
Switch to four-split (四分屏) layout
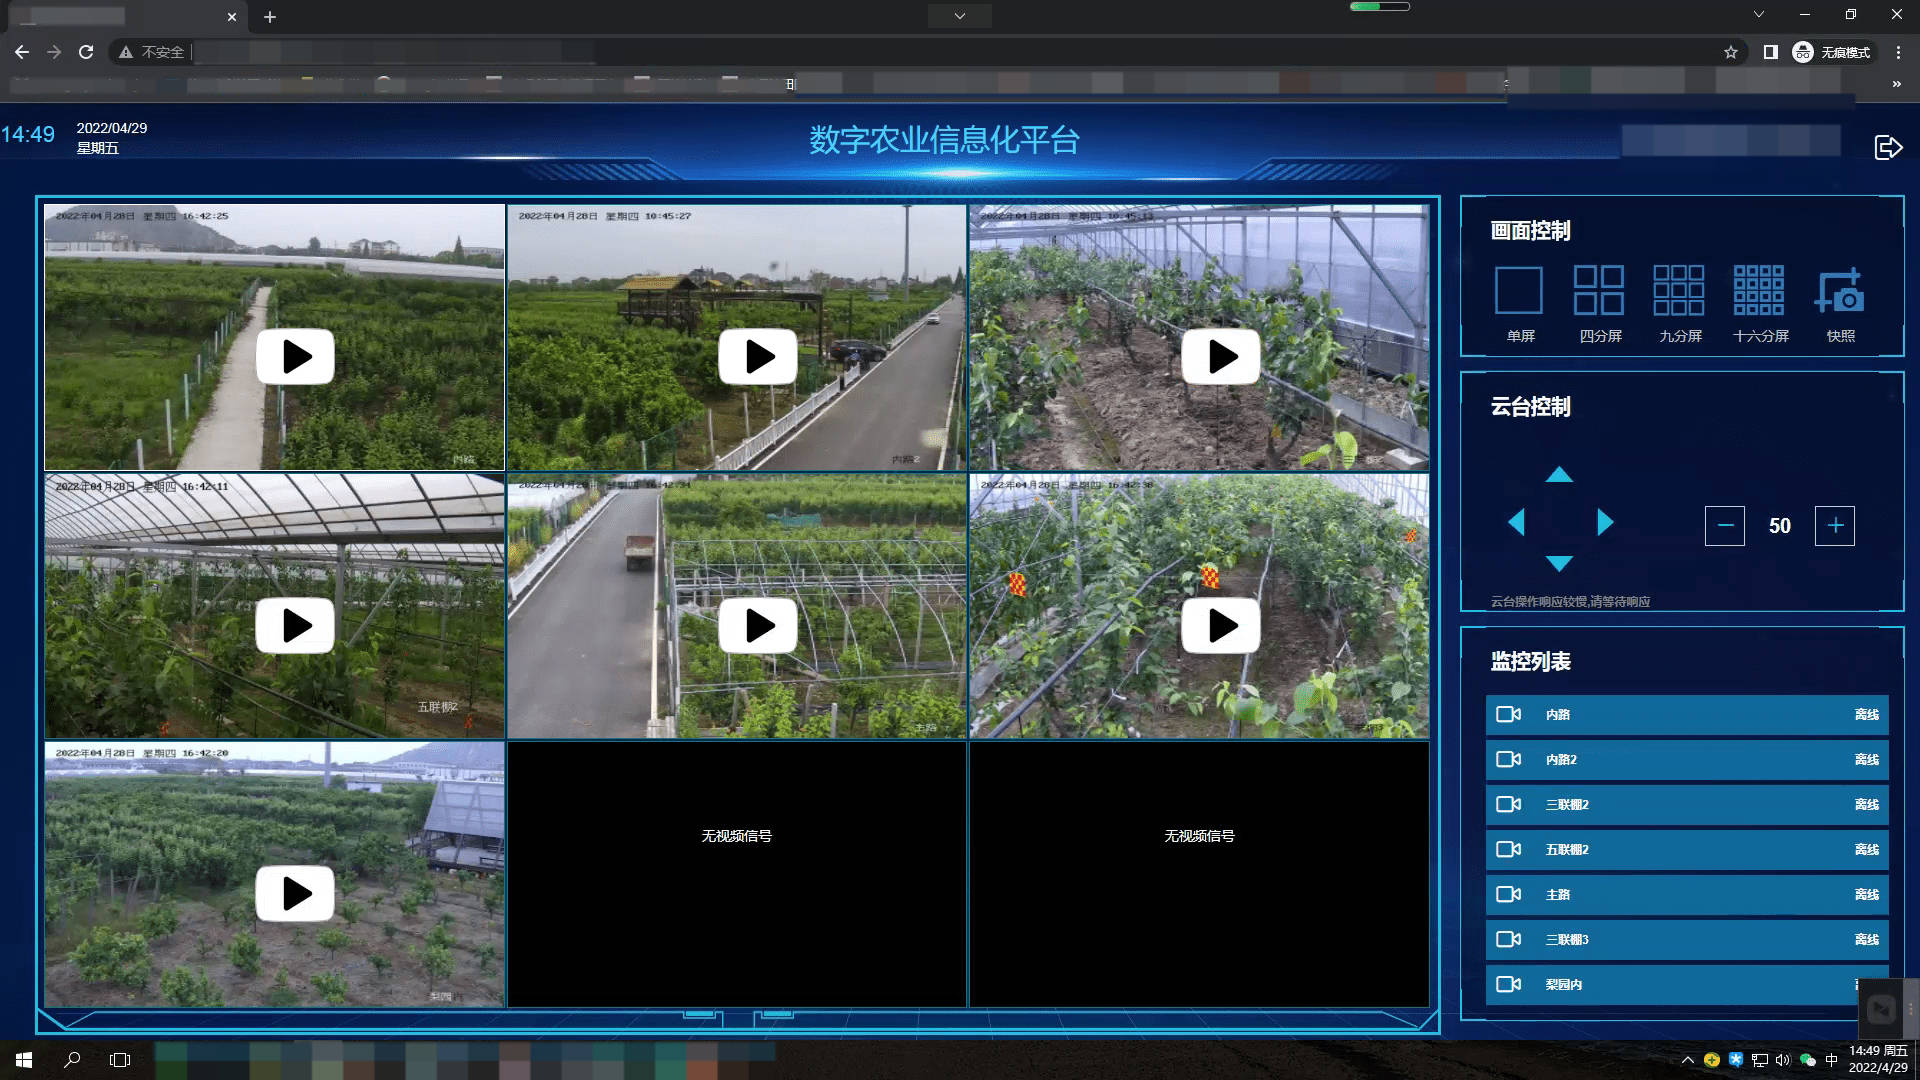point(1598,291)
